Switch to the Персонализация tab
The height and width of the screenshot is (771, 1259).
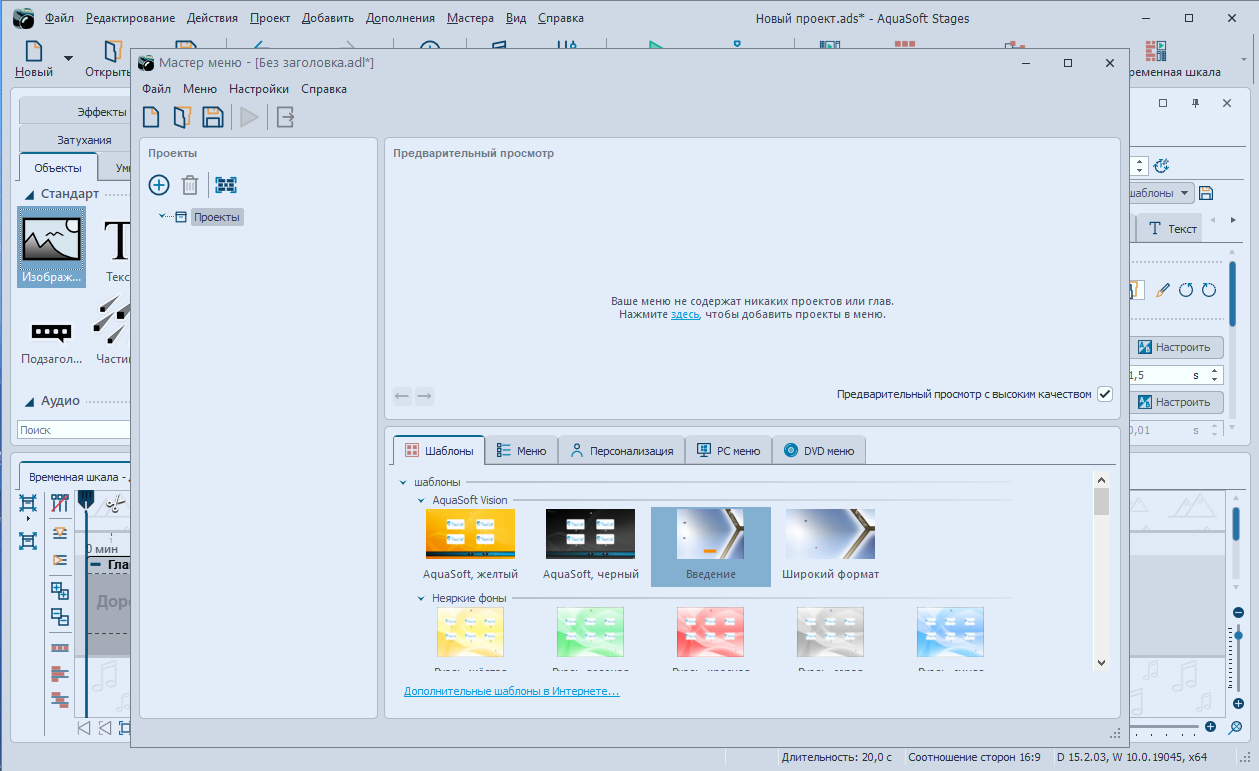coord(621,451)
